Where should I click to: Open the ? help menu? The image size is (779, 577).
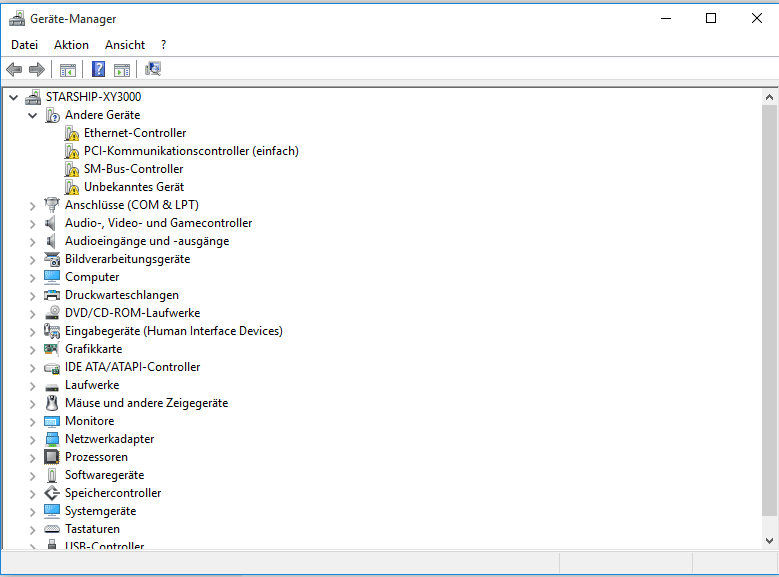(163, 45)
